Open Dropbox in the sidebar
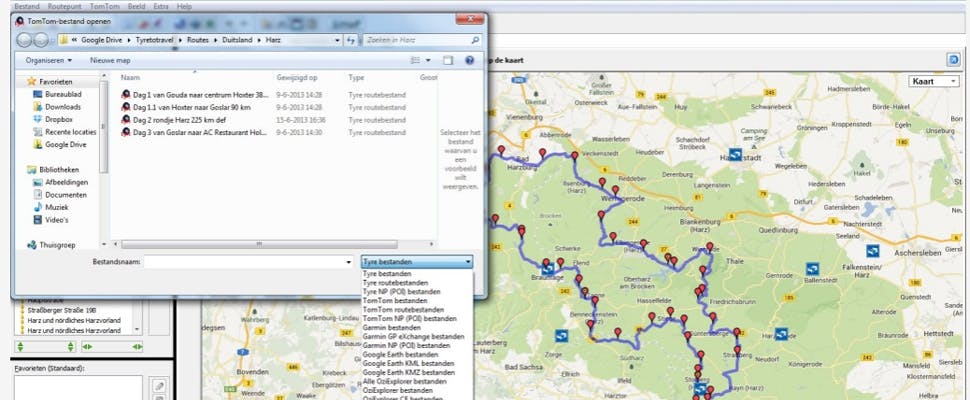 tap(53, 119)
